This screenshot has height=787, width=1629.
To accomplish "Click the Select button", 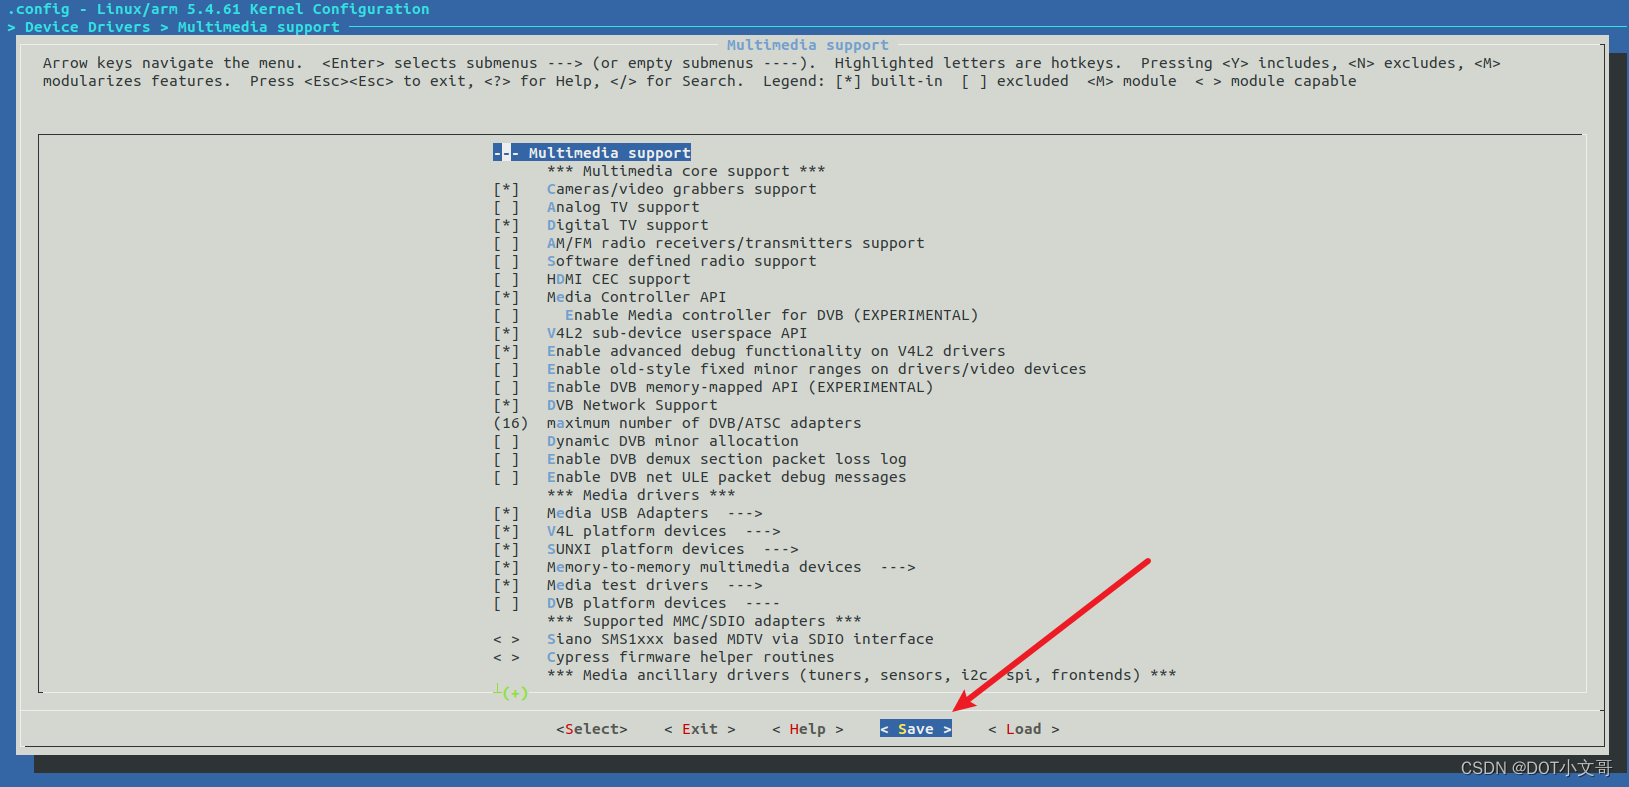I will tap(592, 729).
